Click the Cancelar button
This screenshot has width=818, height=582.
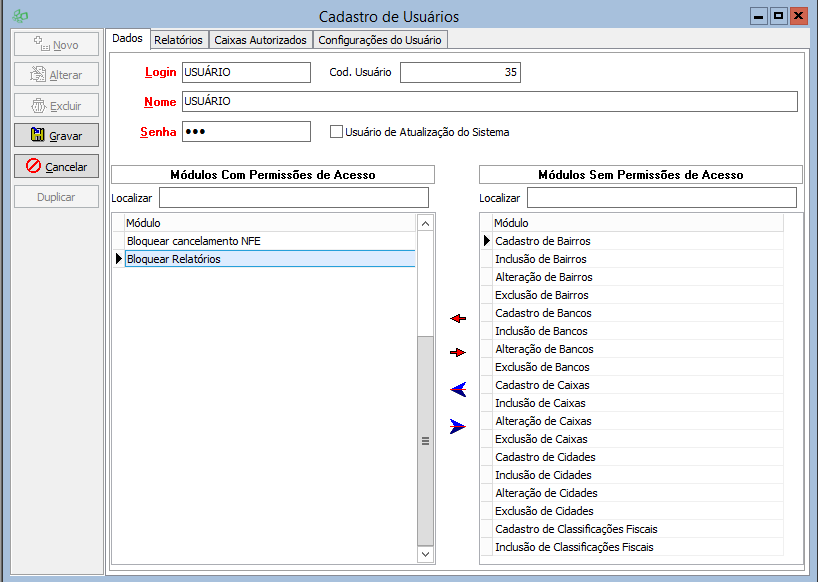[x=56, y=167]
